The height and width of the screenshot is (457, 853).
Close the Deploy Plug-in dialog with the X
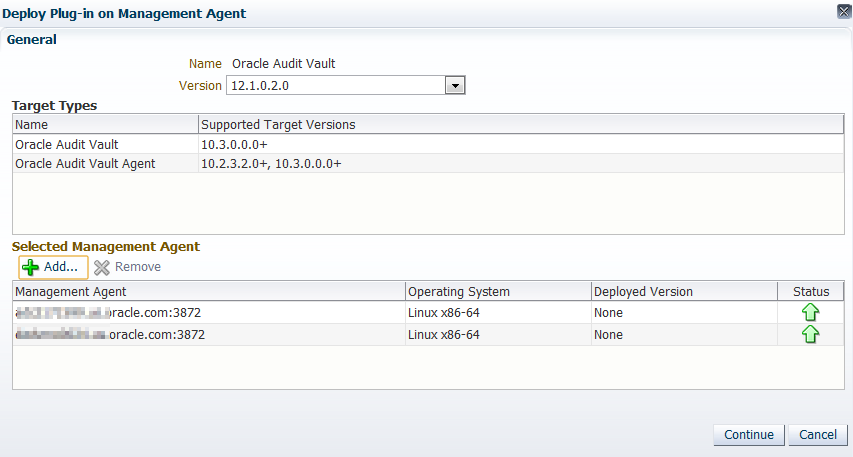844,11
